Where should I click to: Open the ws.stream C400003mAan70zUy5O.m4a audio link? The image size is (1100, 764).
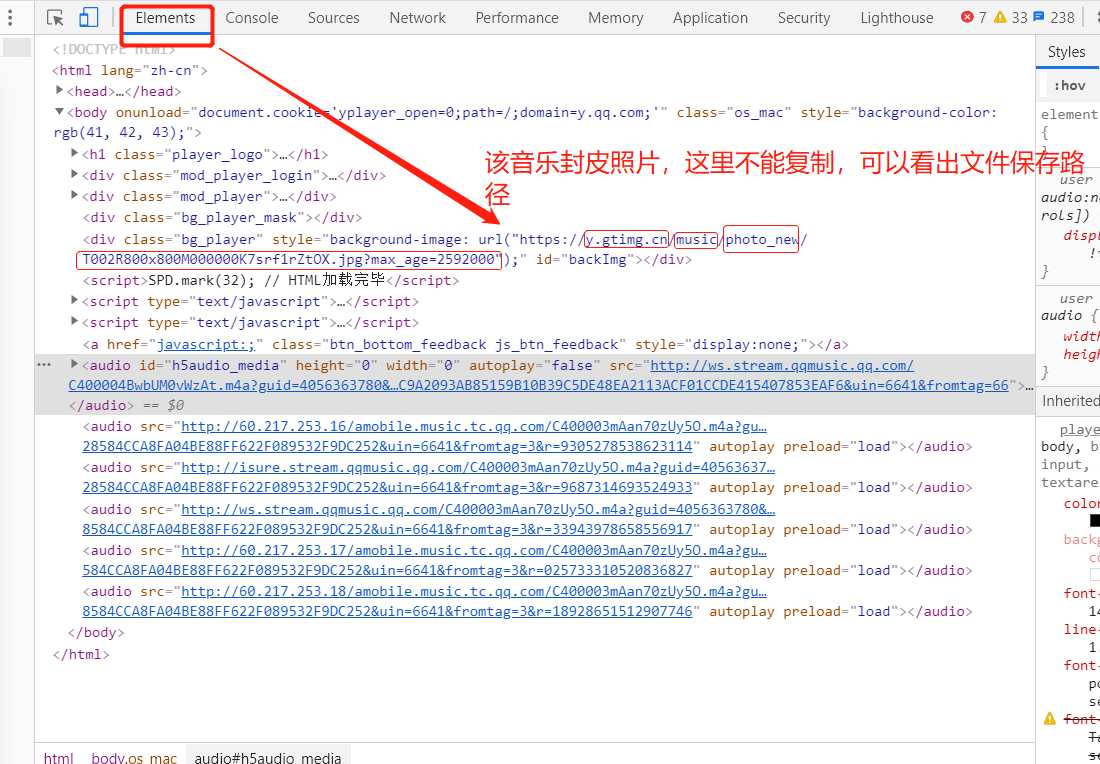click(429, 519)
